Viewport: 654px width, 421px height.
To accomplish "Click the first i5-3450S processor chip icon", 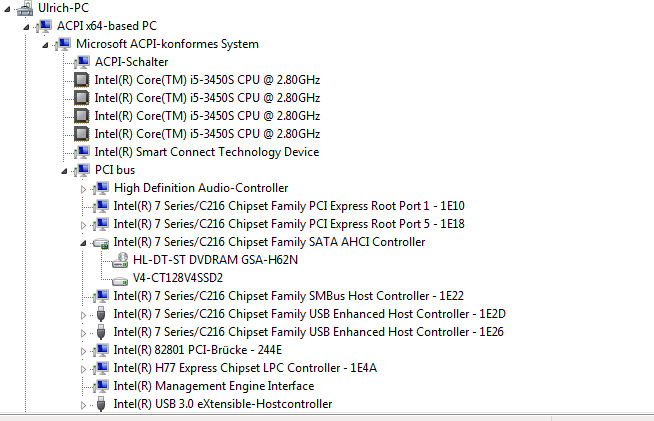I will tap(81, 80).
